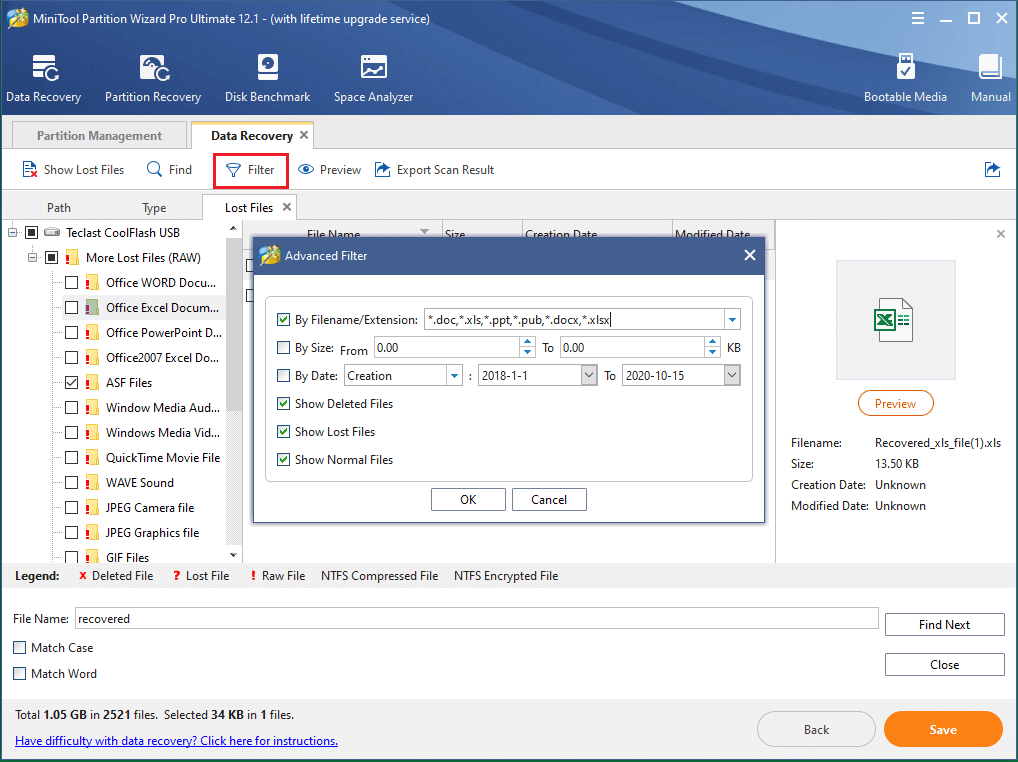This screenshot has height=762, width=1018.
Task: Open the Creation date type dropdown
Action: (x=454, y=375)
